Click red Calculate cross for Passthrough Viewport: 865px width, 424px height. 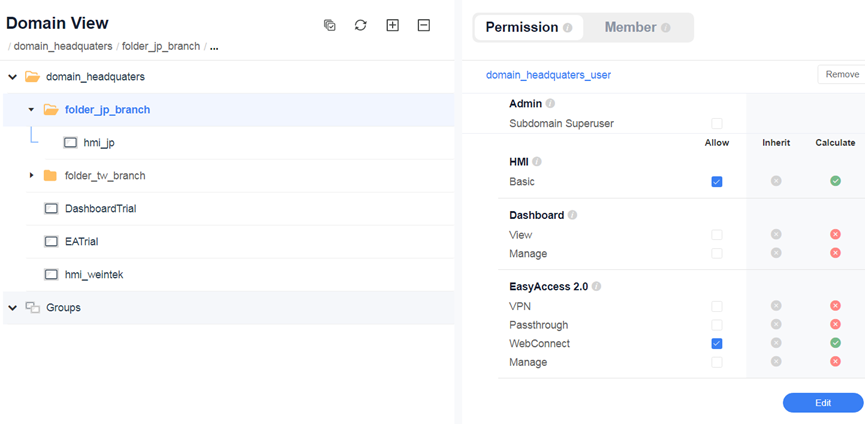(x=835, y=324)
